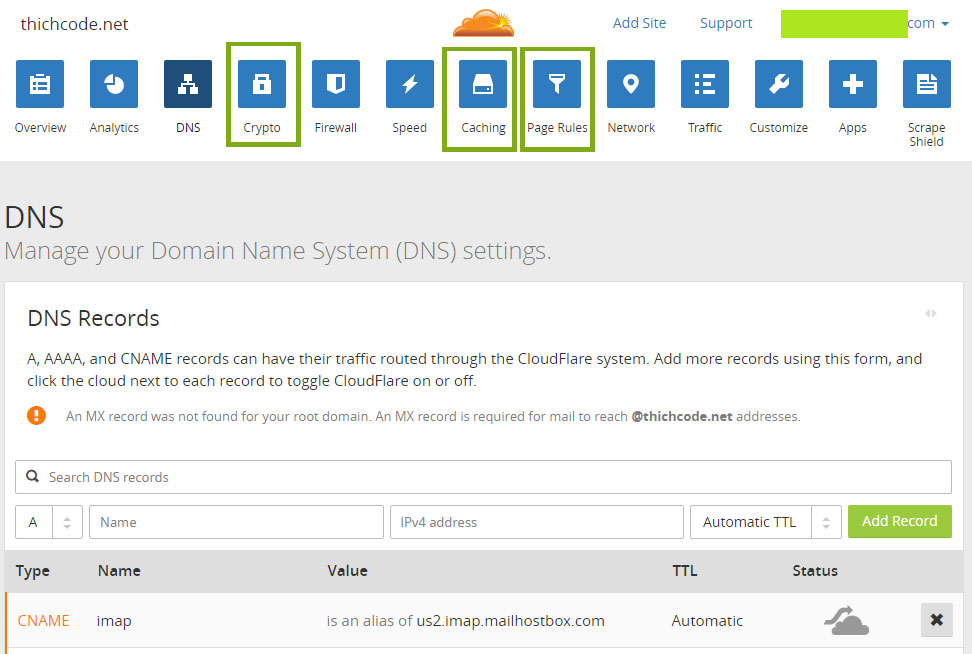Open the Page Rules funnel icon
The image size is (972, 654).
[x=557, y=84]
